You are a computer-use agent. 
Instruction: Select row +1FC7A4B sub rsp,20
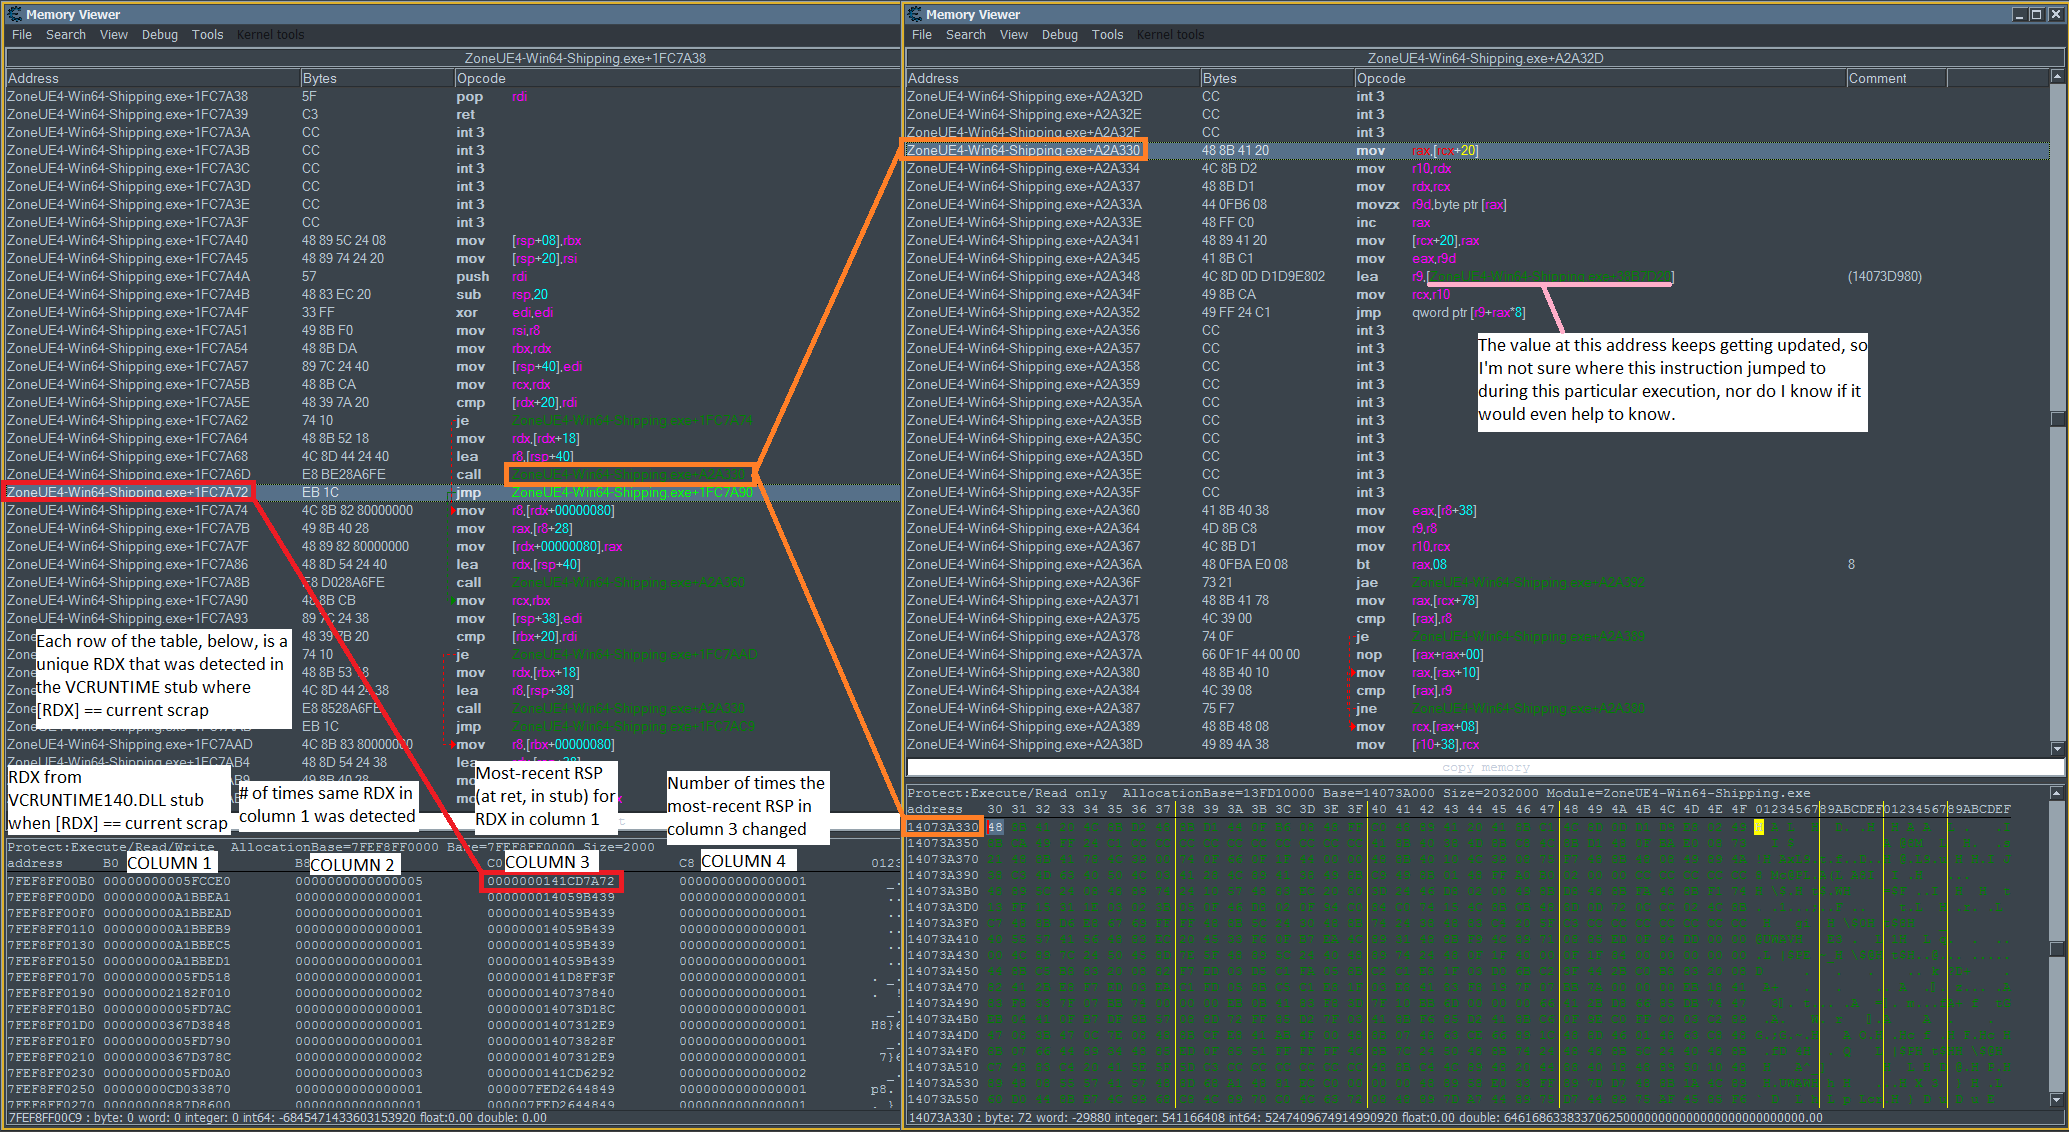[452, 294]
